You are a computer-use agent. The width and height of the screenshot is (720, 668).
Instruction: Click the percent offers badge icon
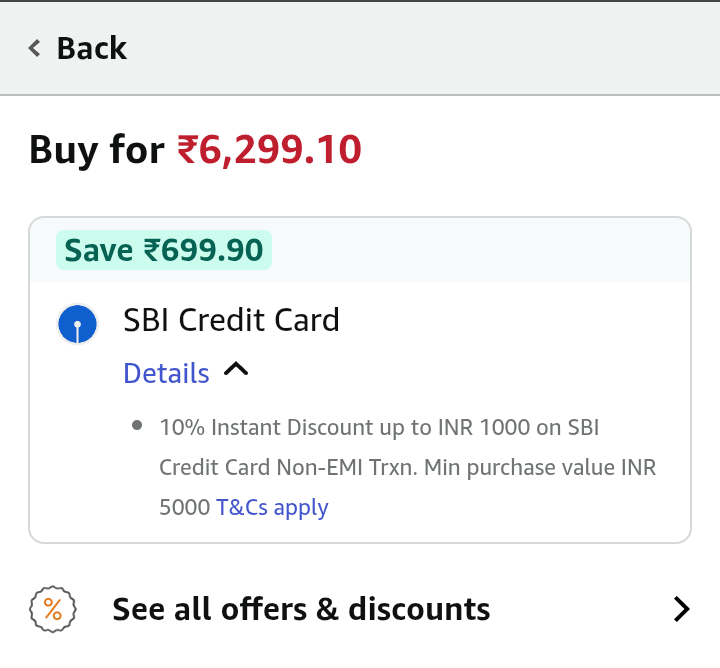53,609
